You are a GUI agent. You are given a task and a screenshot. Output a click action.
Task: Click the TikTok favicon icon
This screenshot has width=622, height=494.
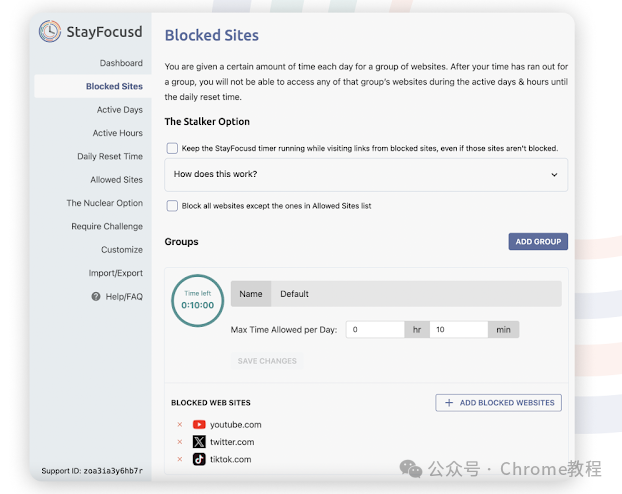tap(199, 459)
